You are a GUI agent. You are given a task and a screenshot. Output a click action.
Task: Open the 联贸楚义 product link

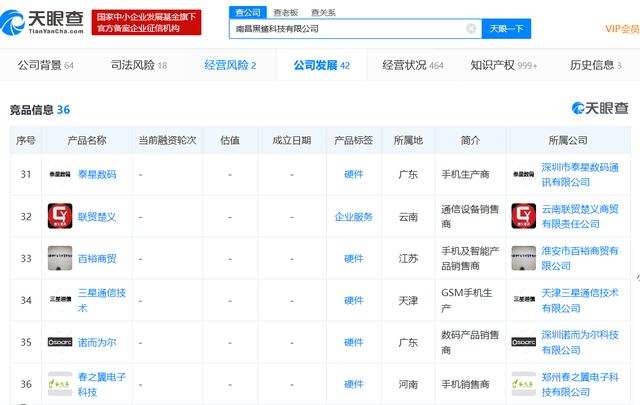click(97, 216)
